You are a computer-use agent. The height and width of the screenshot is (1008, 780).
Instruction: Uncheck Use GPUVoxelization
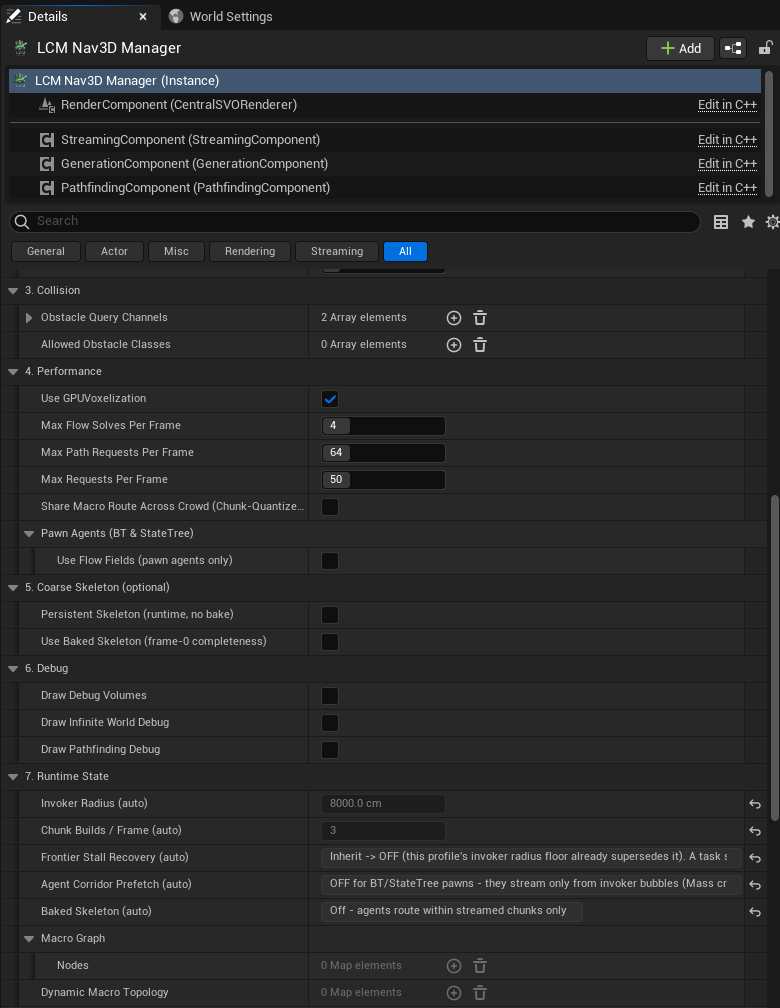tap(330, 399)
